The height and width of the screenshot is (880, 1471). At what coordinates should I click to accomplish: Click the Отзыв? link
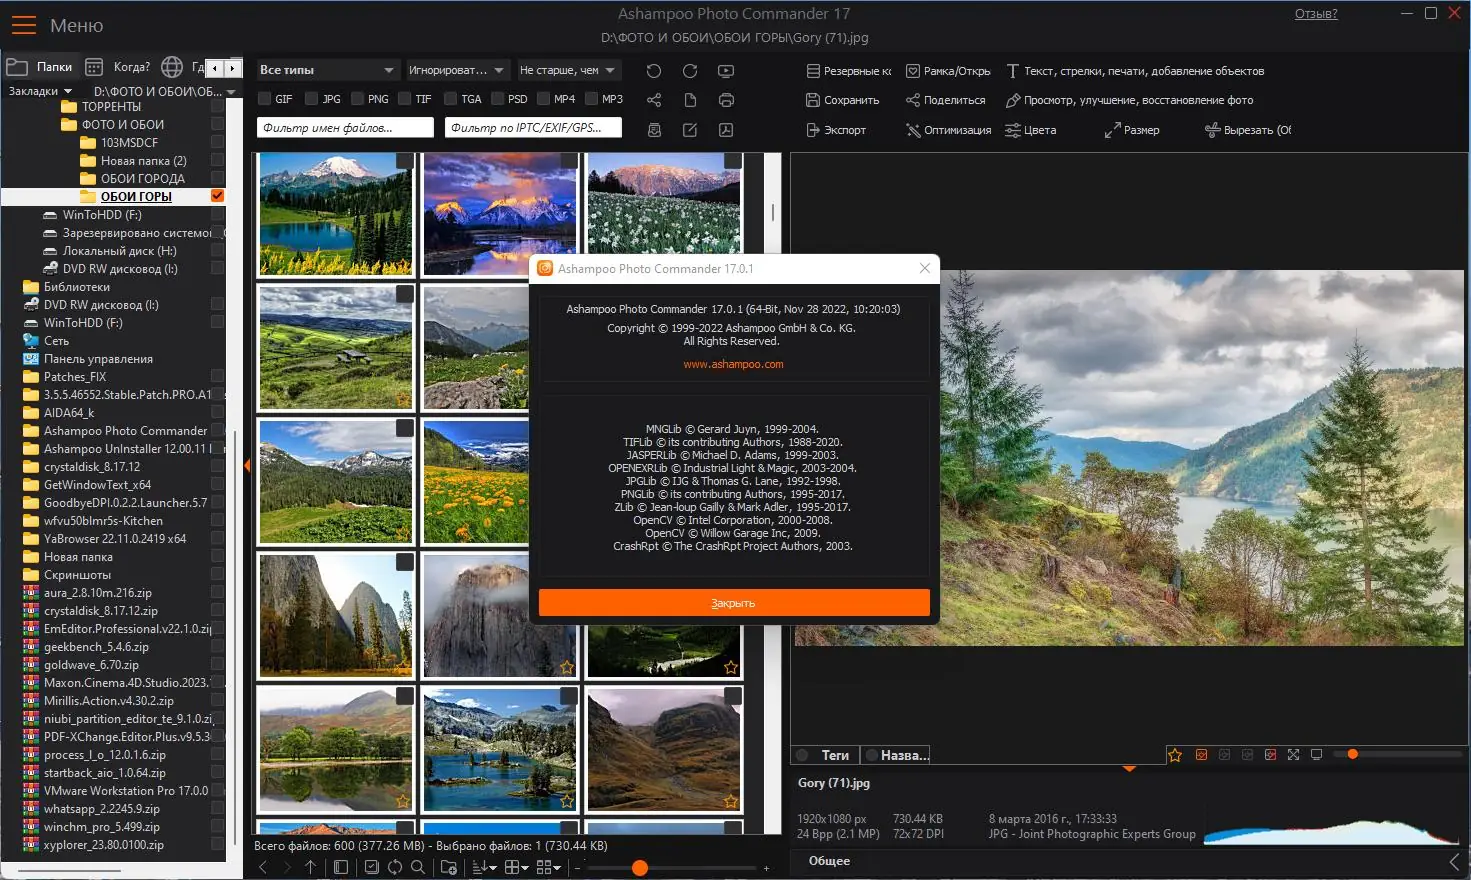[x=1316, y=14]
